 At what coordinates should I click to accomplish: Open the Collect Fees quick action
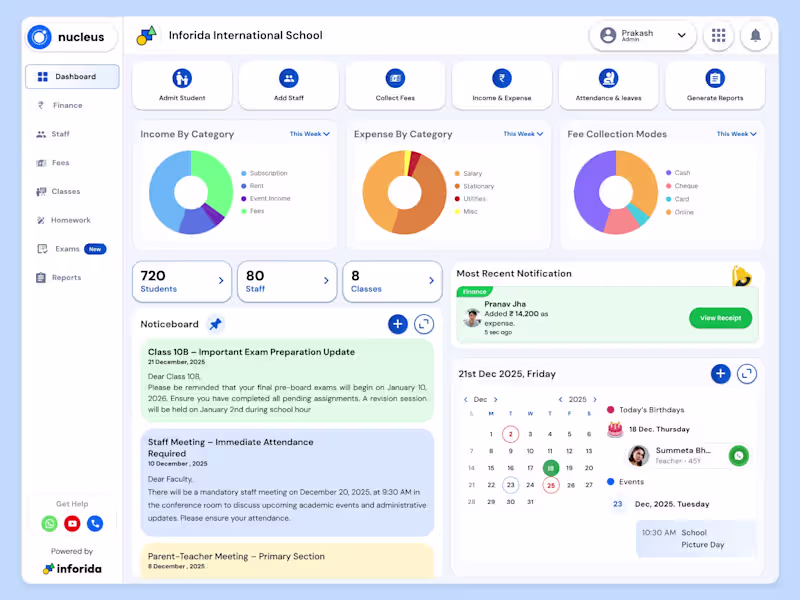[395, 85]
